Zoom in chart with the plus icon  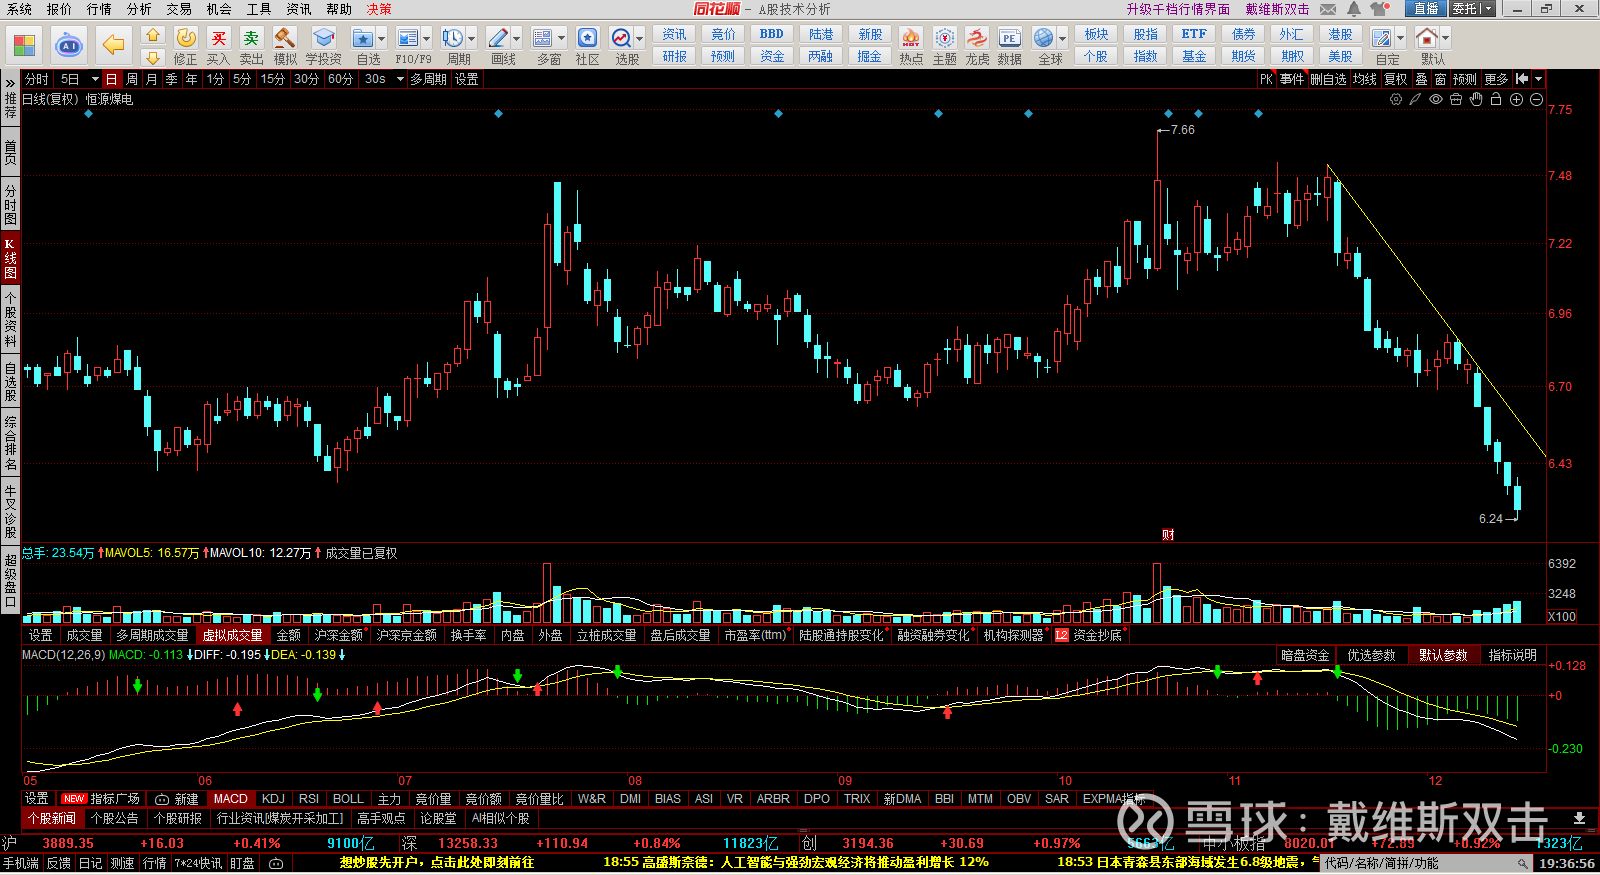pos(1516,99)
